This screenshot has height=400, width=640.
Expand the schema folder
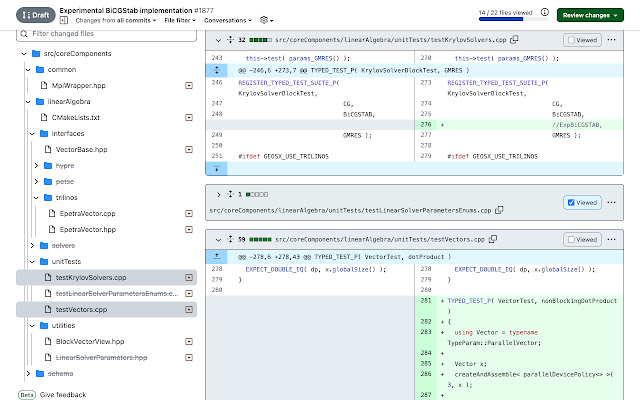(x=28, y=373)
